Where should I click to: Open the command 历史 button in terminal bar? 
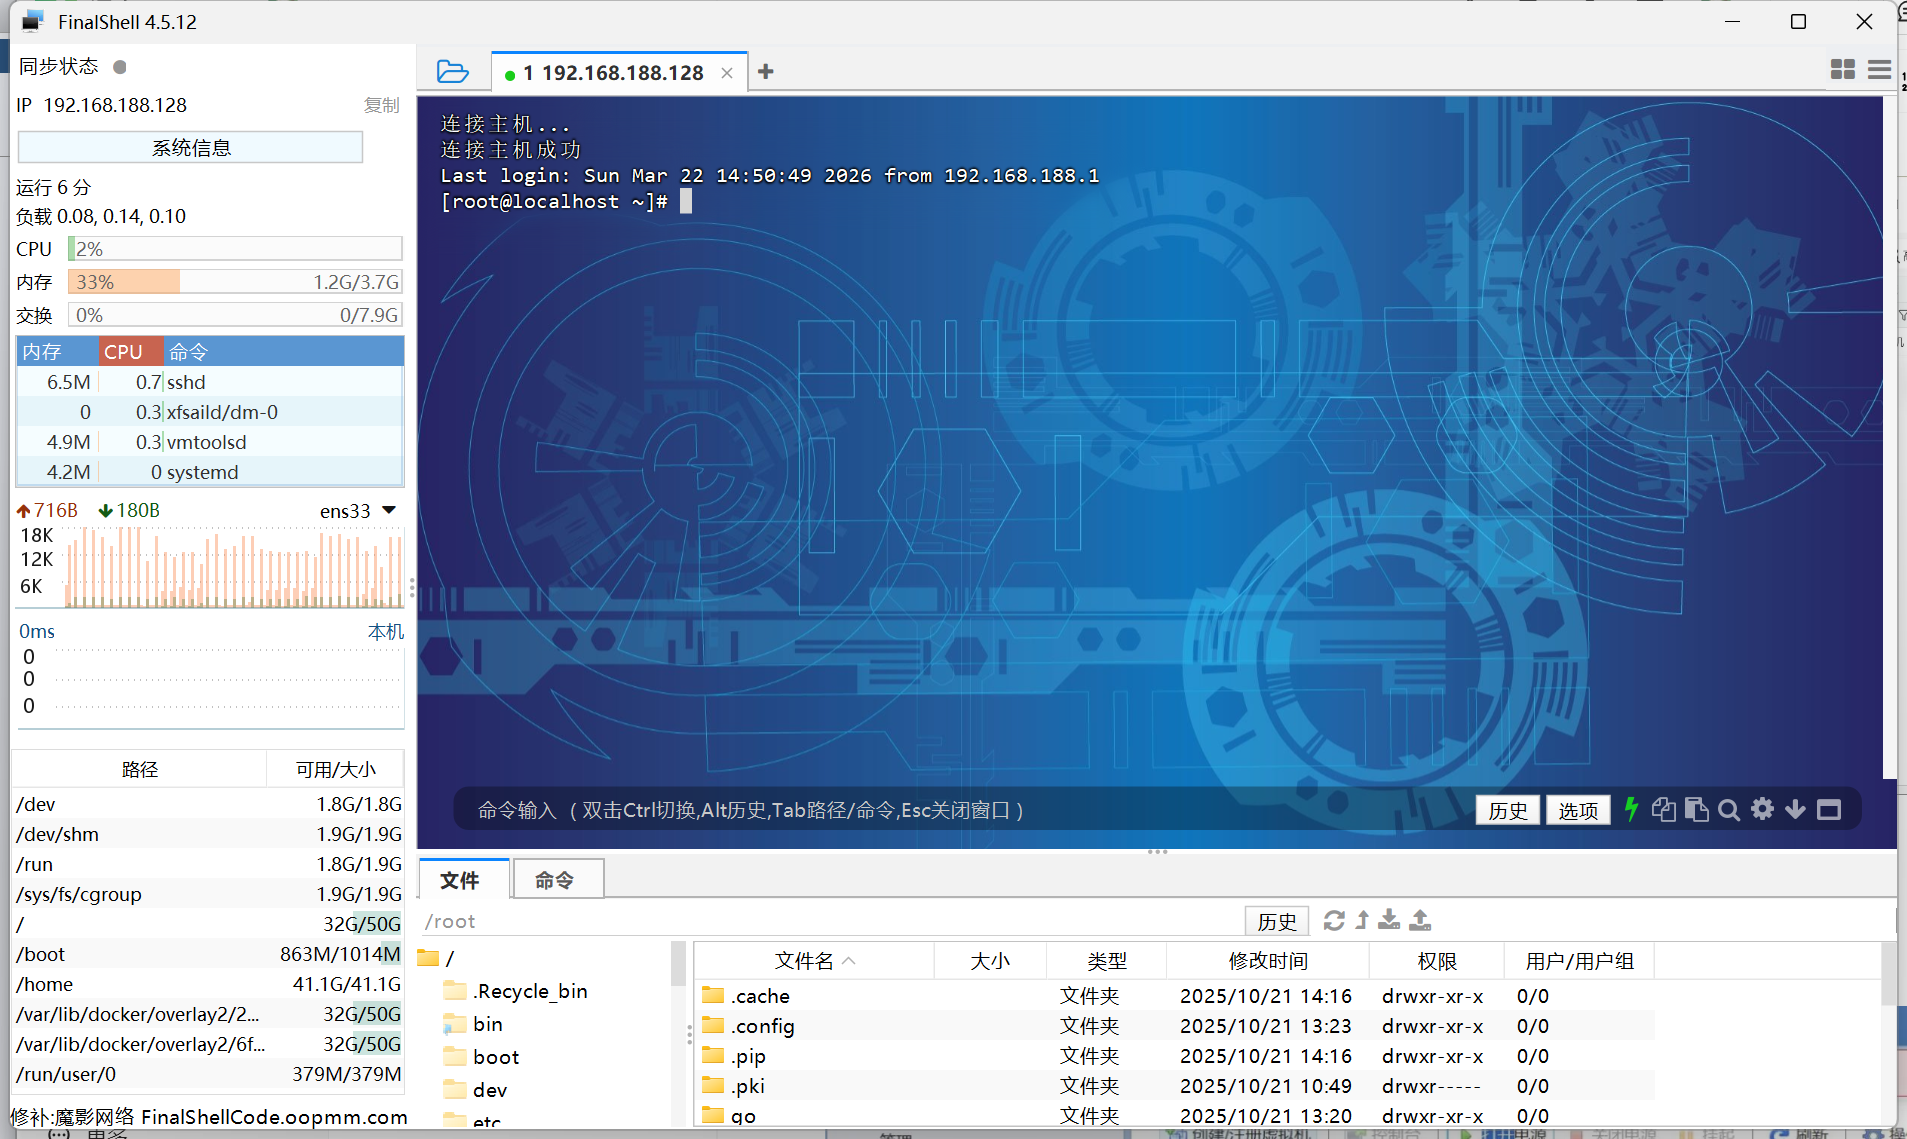pyautogui.click(x=1507, y=810)
